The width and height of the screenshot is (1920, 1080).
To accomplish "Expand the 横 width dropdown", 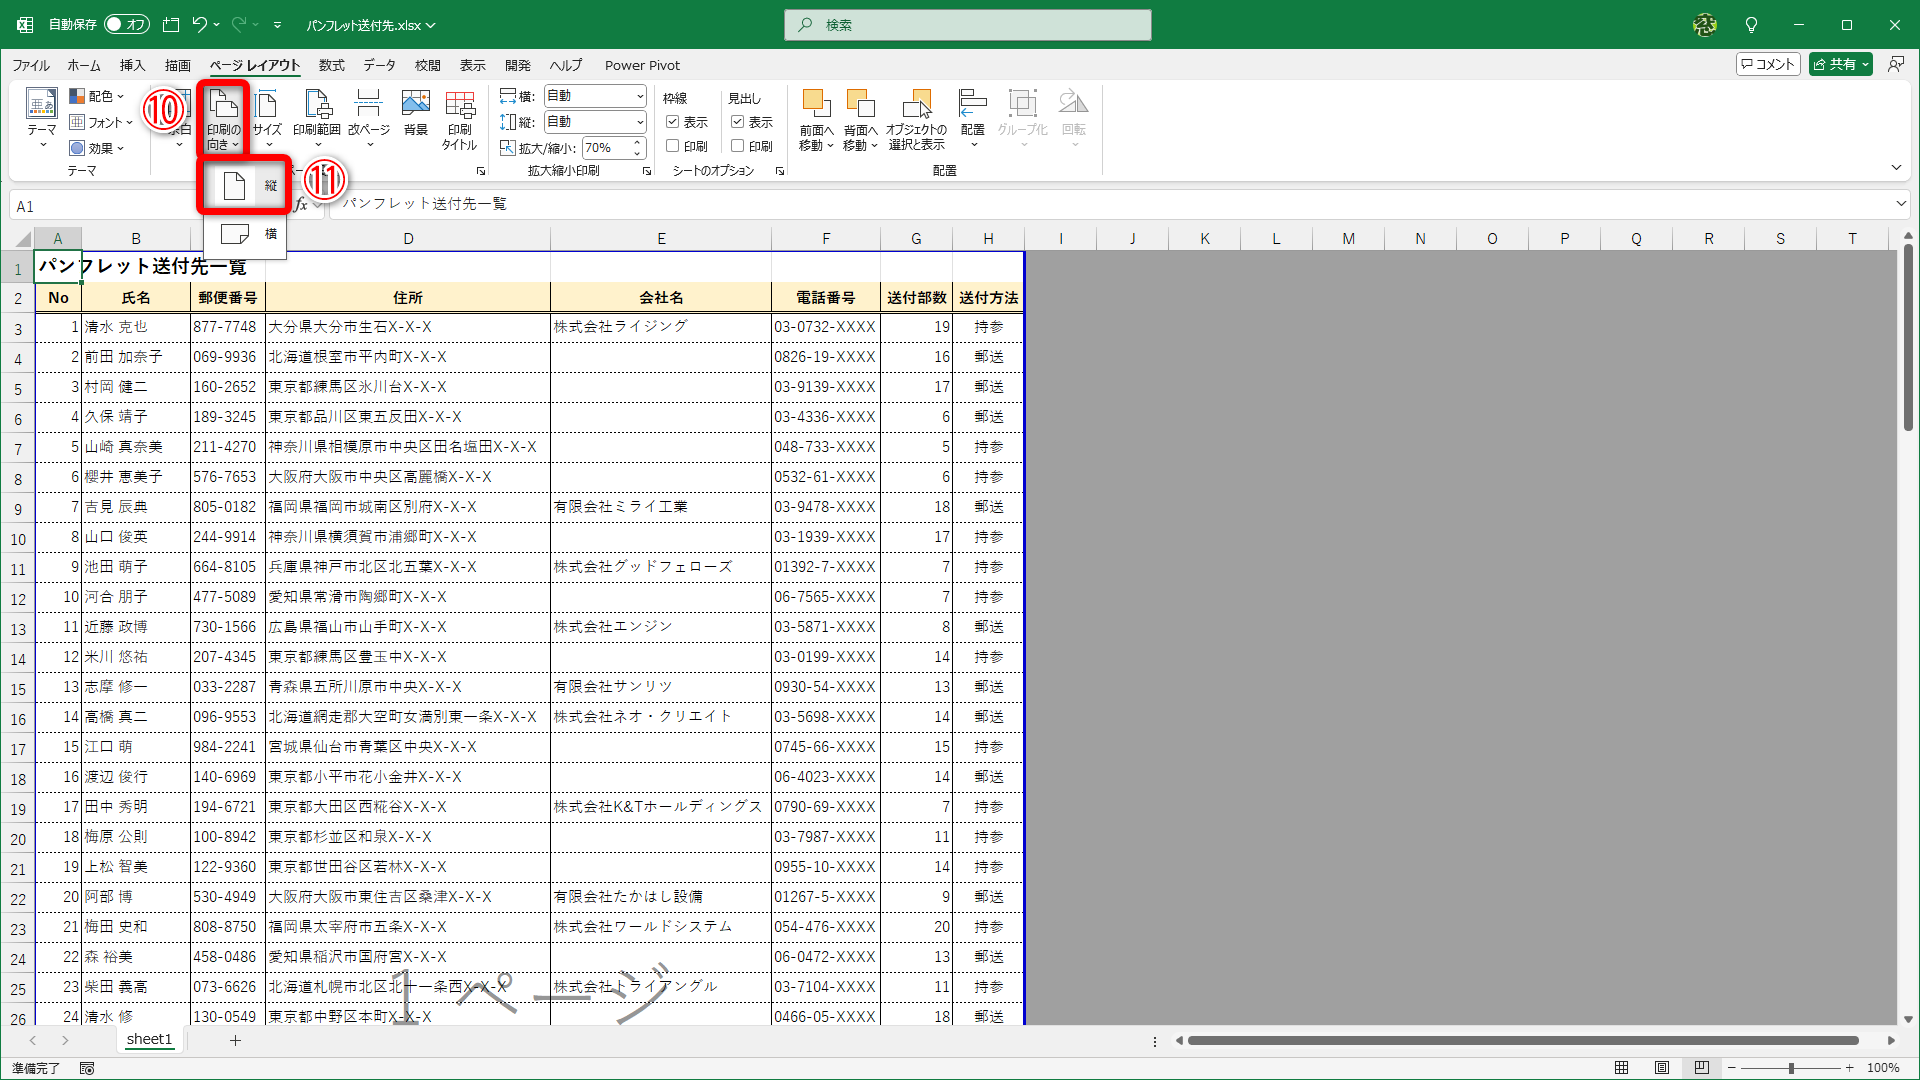I will pyautogui.click(x=640, y=96).
